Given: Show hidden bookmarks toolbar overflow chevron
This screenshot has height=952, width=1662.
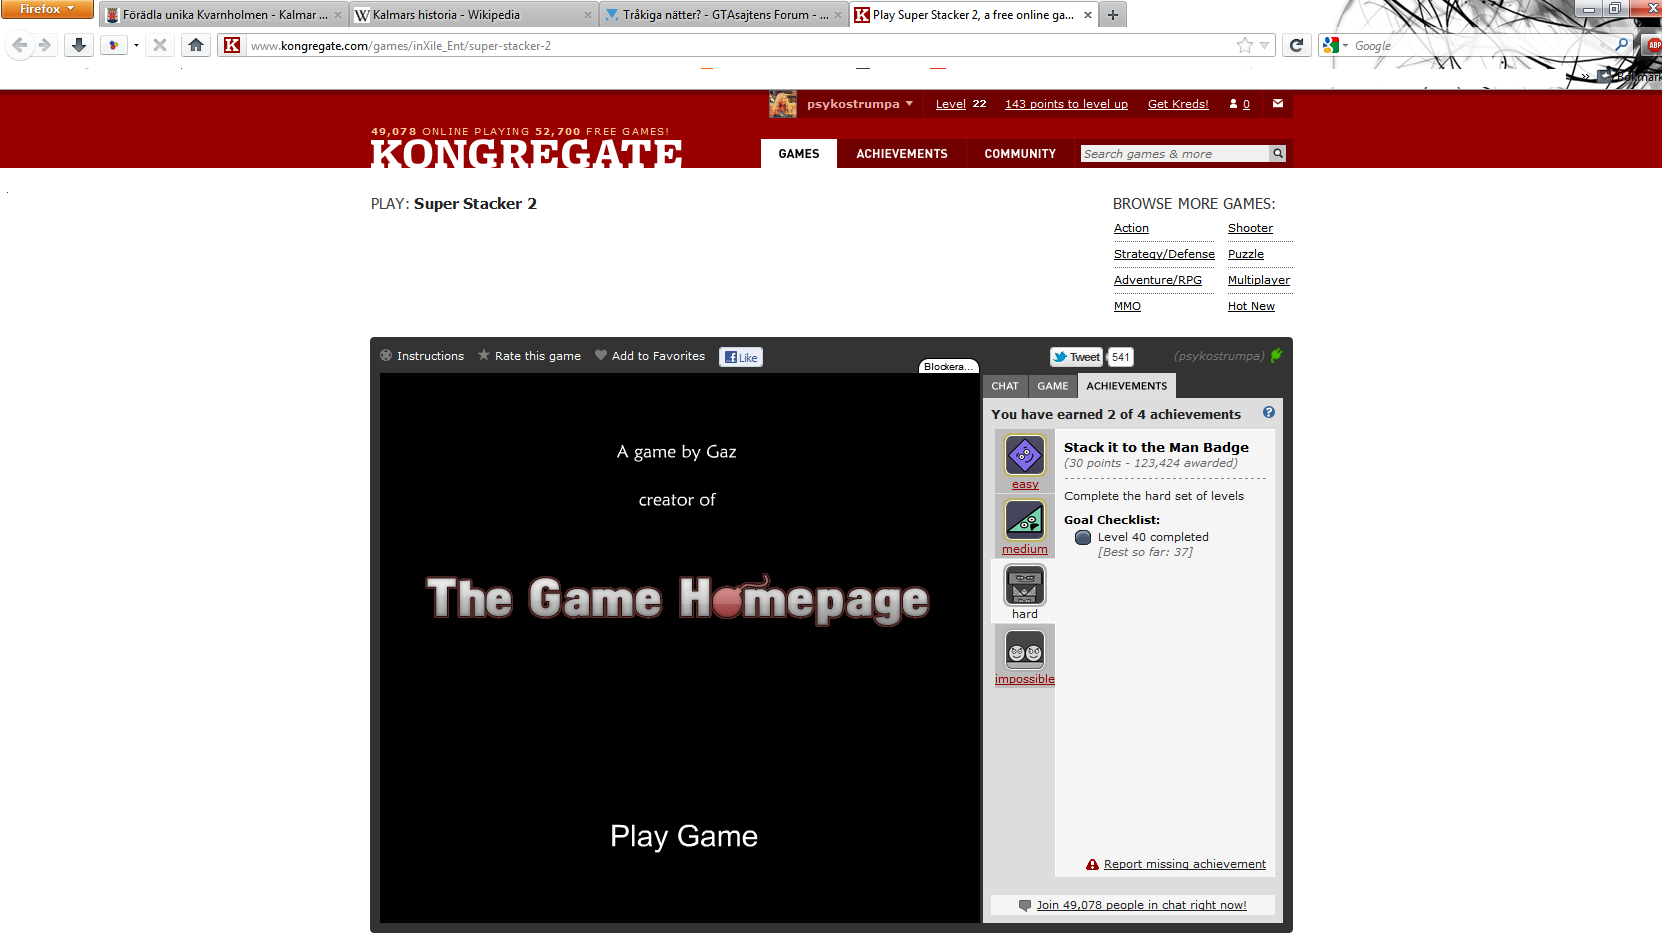Looking at the screenshot, I should pyautogui.click(x=1585, y=77).
